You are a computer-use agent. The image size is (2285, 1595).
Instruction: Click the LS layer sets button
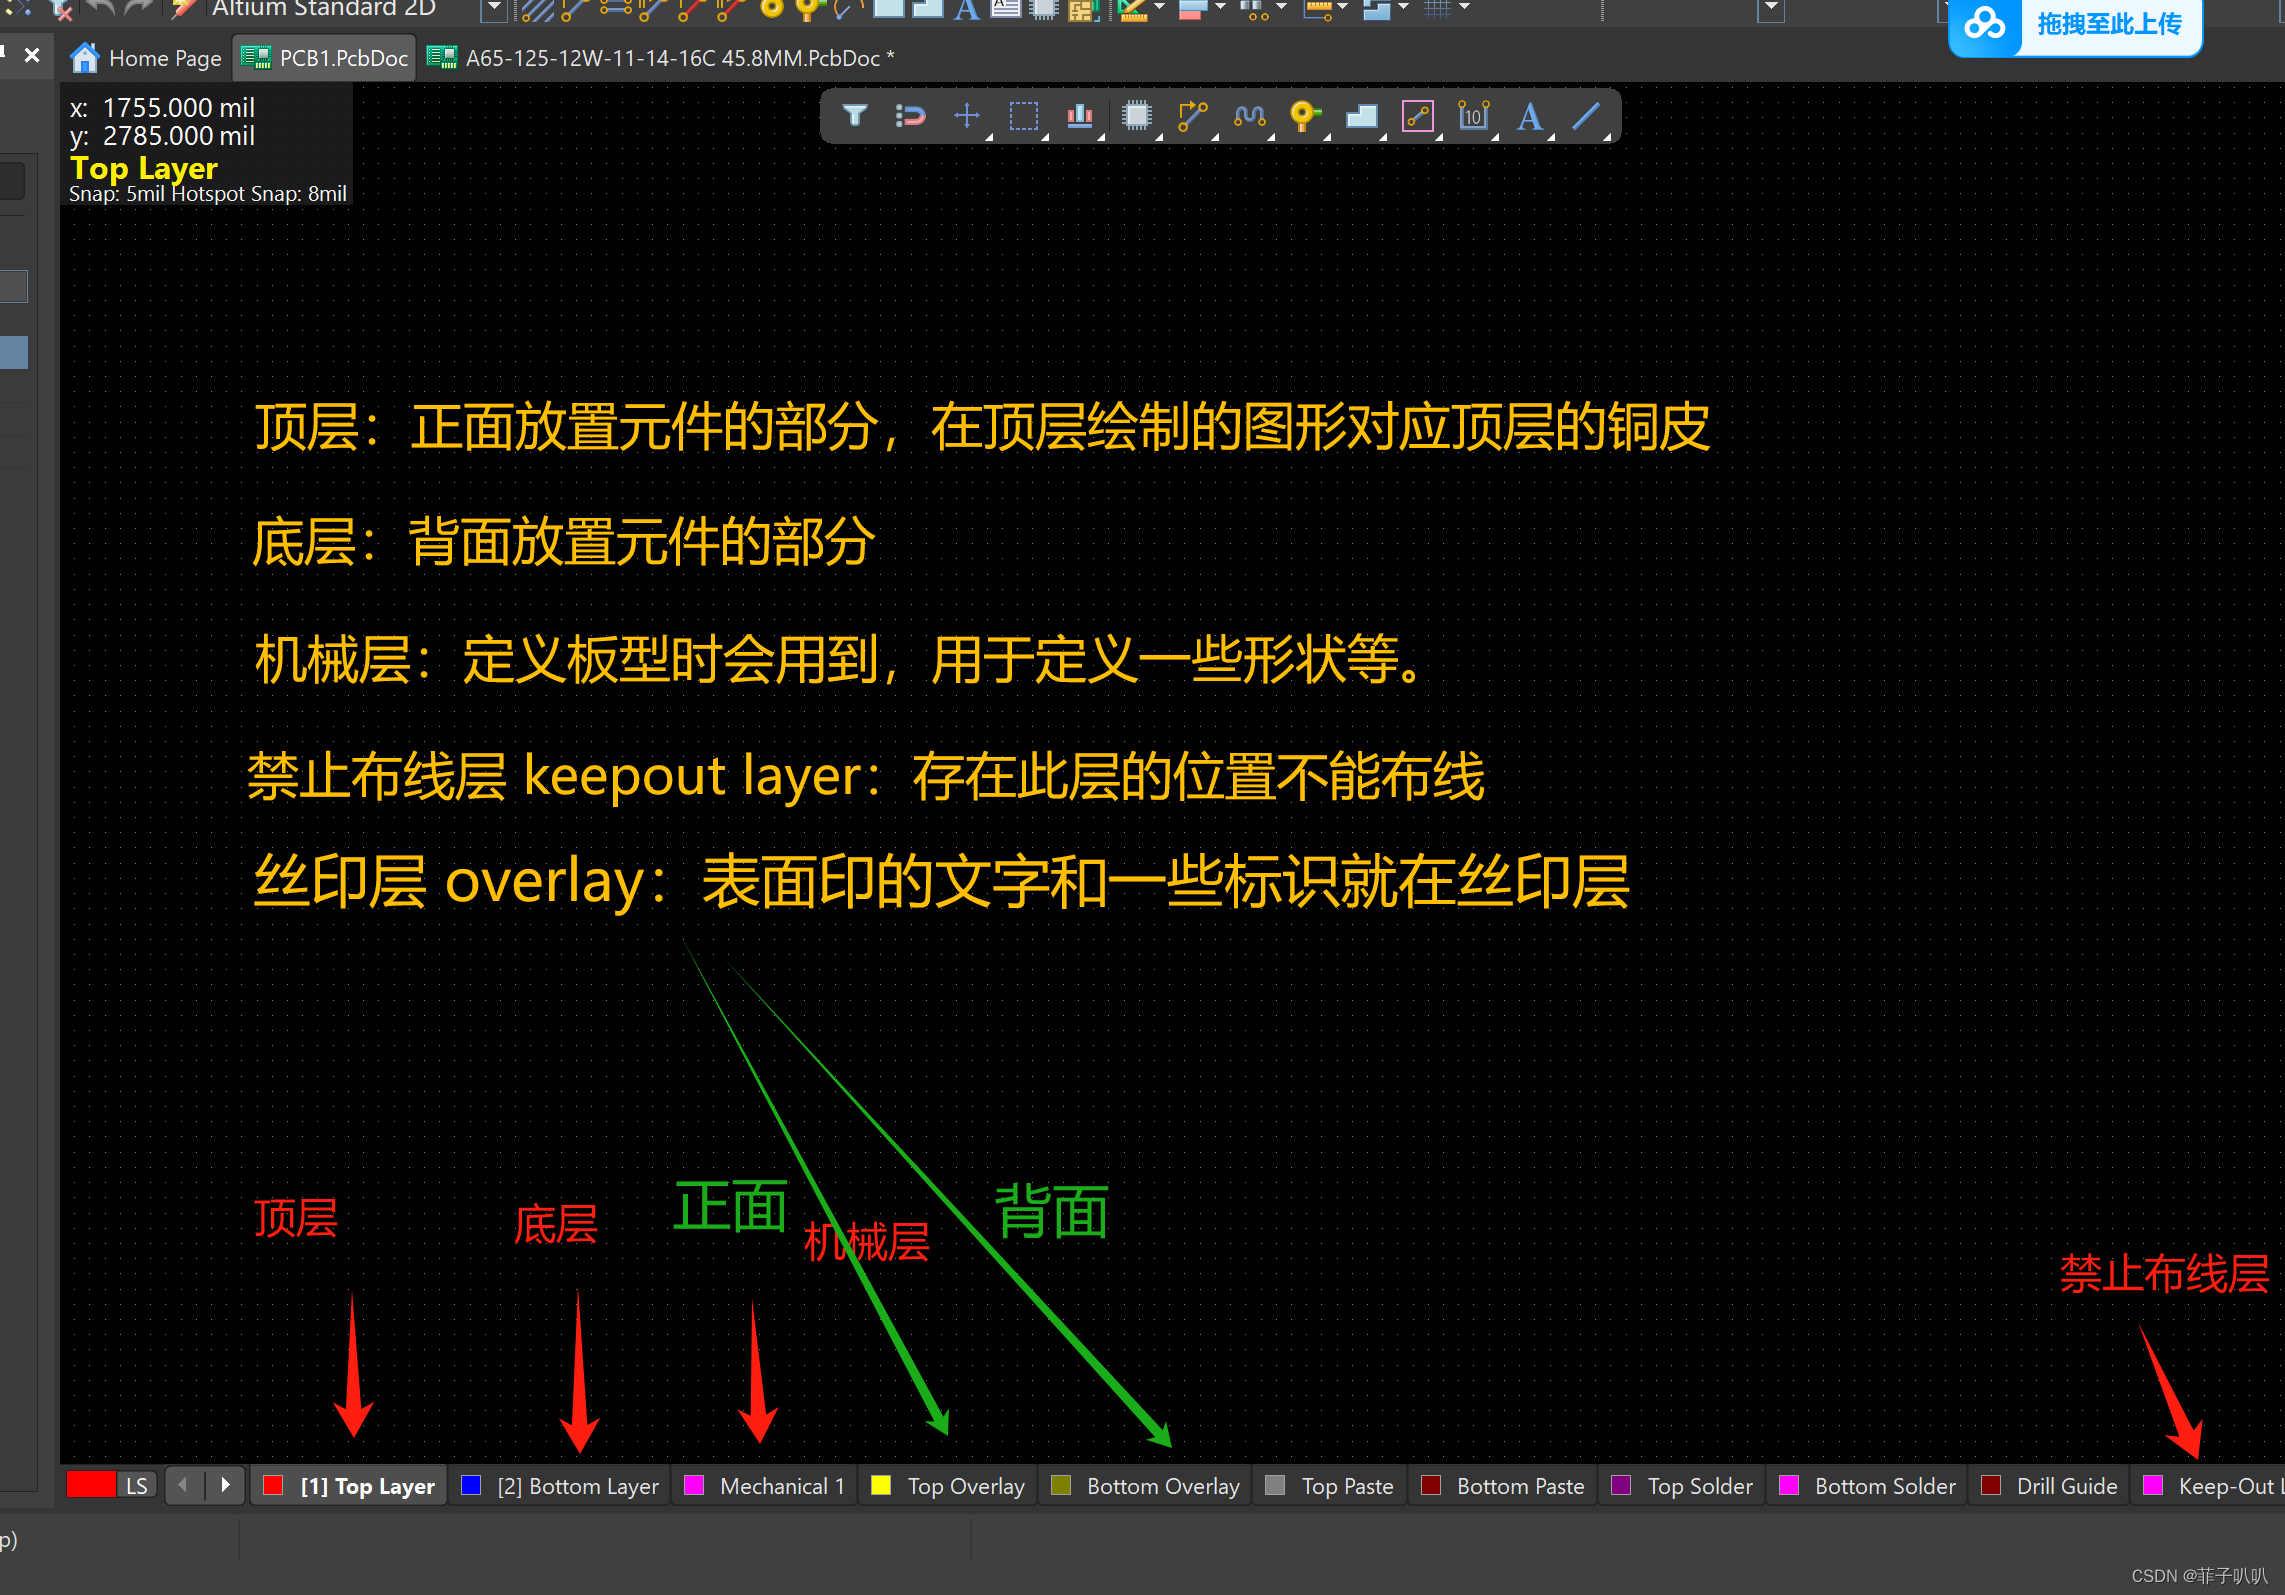pos(137,1485)
